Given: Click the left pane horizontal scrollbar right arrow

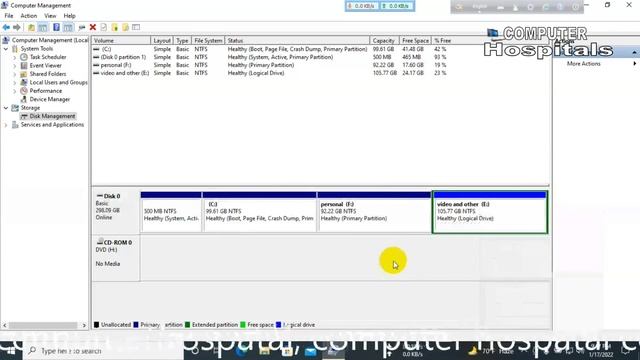Looking at the screenshot, I should coord(84,325).
